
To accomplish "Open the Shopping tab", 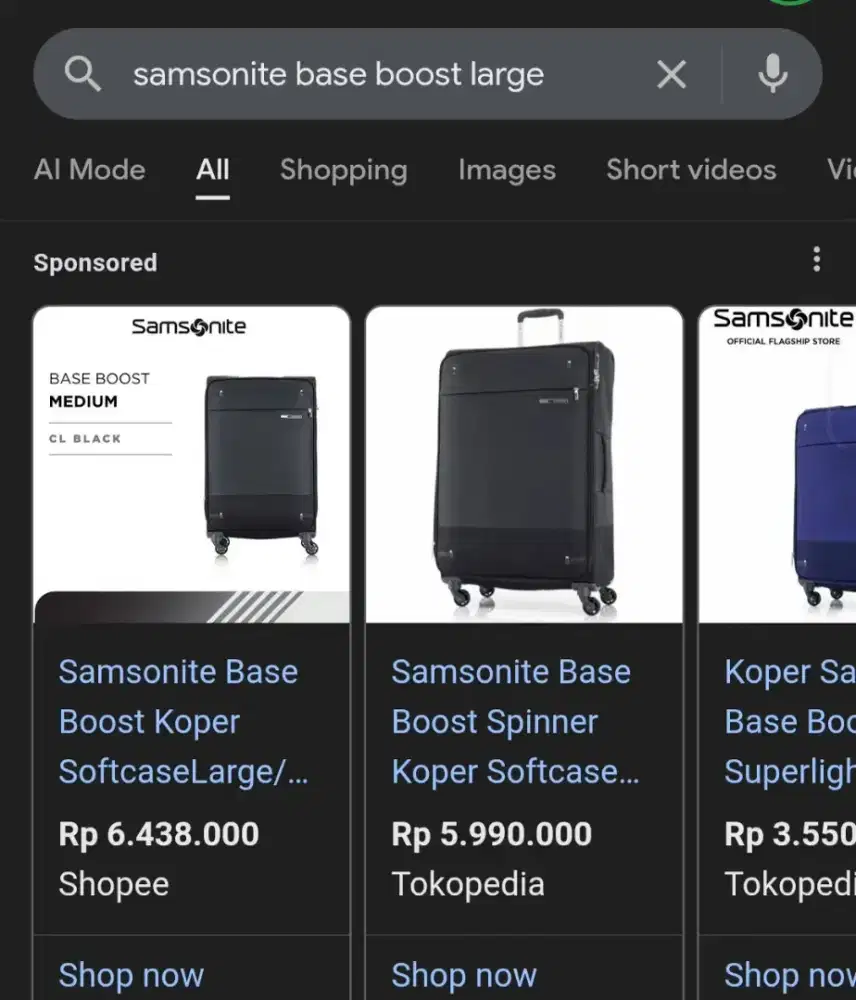I will (x=343, y=170).
